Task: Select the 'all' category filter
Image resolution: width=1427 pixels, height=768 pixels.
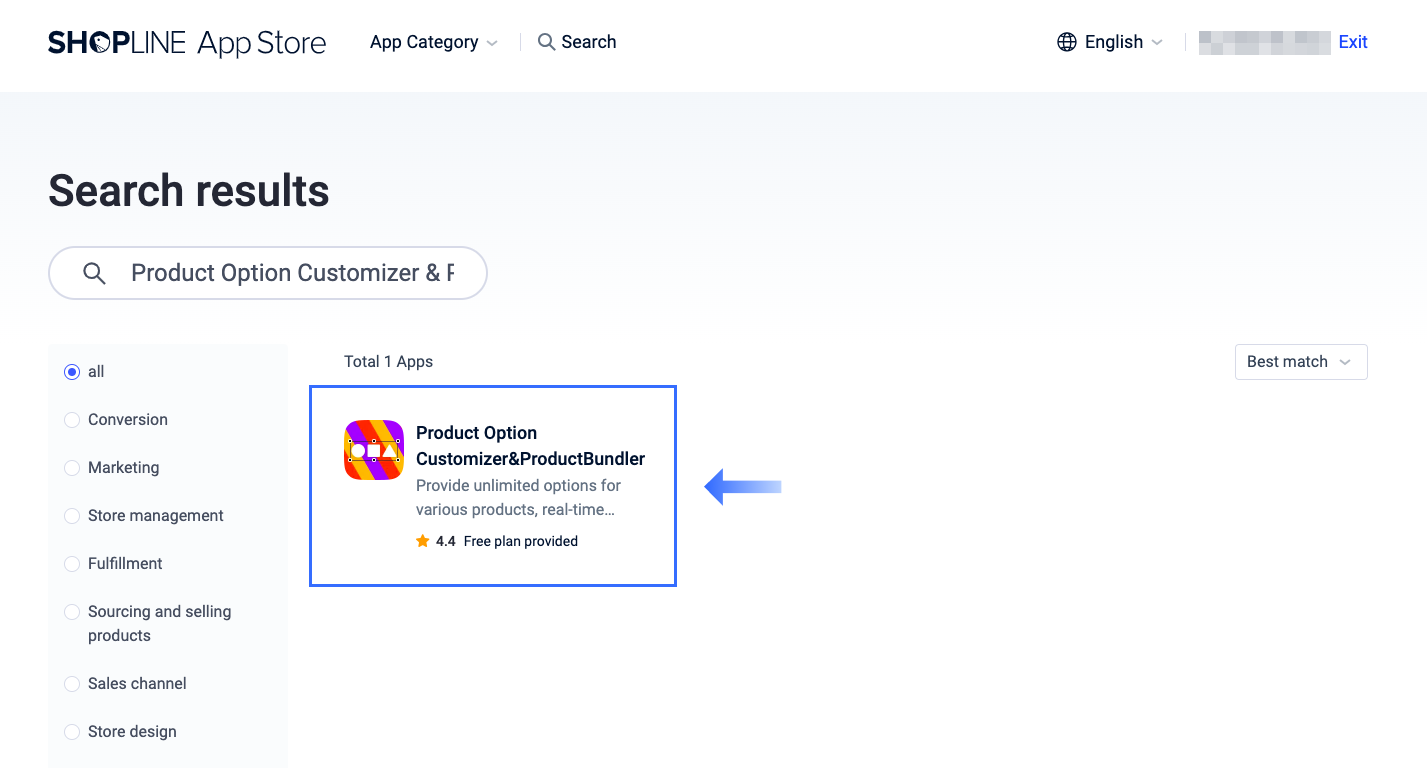Action: (71, 371)
